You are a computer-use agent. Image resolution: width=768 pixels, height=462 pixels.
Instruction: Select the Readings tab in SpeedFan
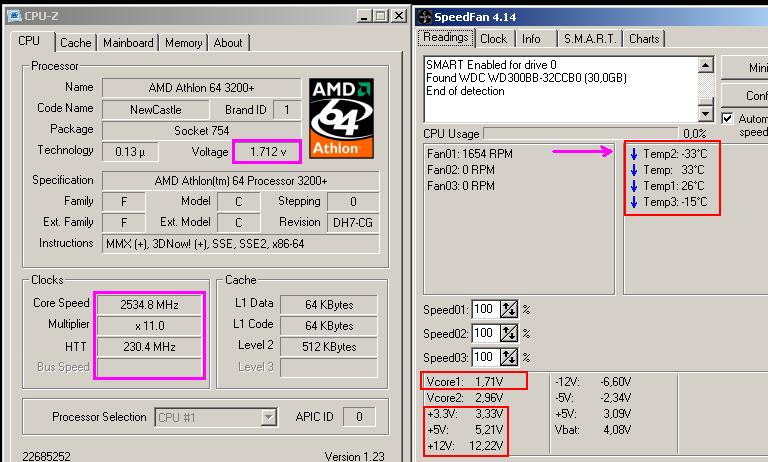point(446,37)
